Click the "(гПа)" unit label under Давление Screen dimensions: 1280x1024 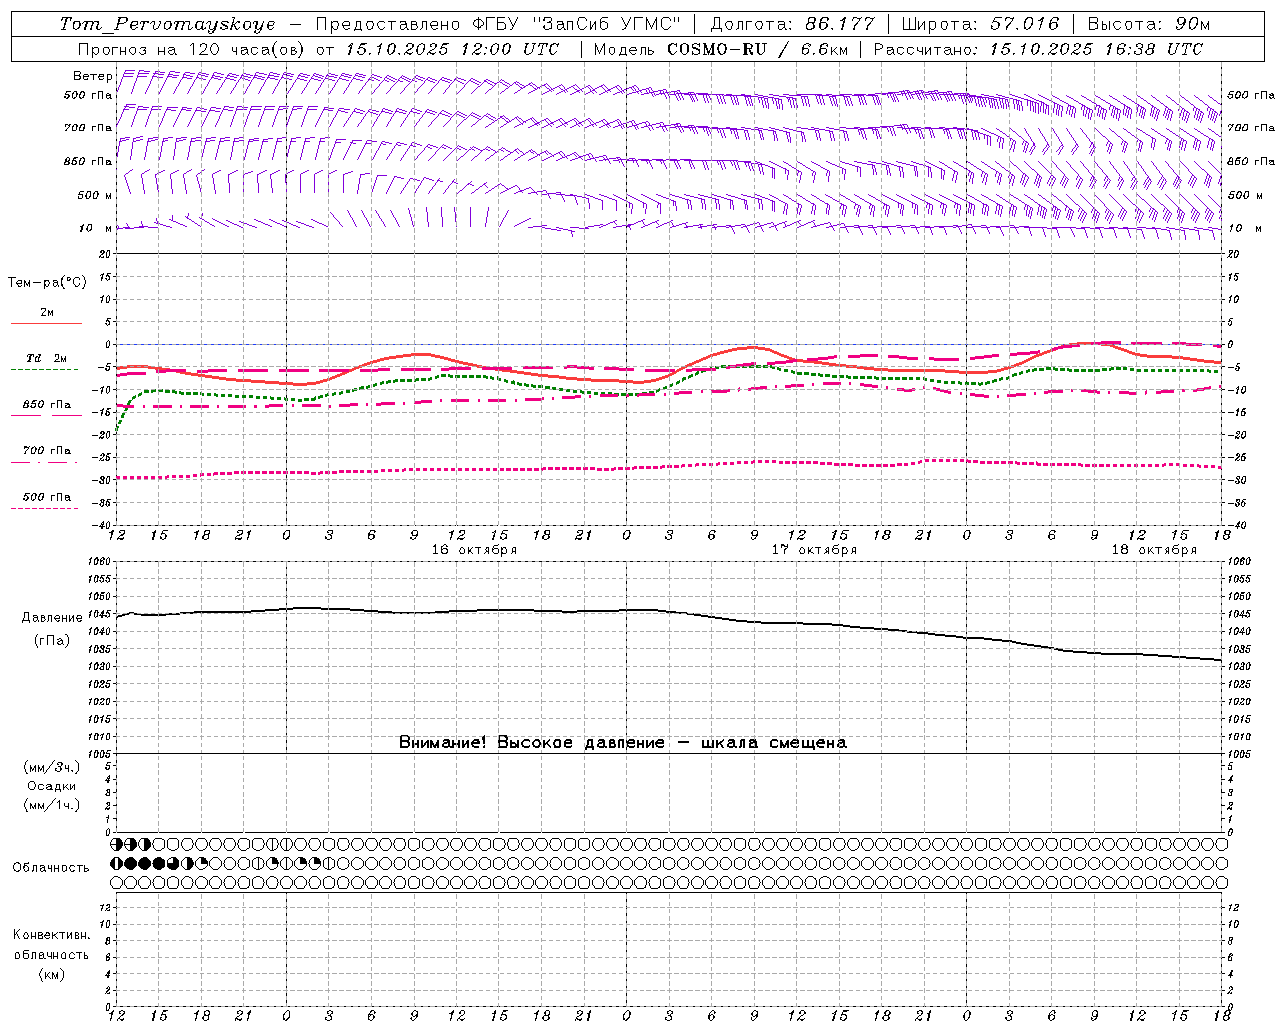52,641
